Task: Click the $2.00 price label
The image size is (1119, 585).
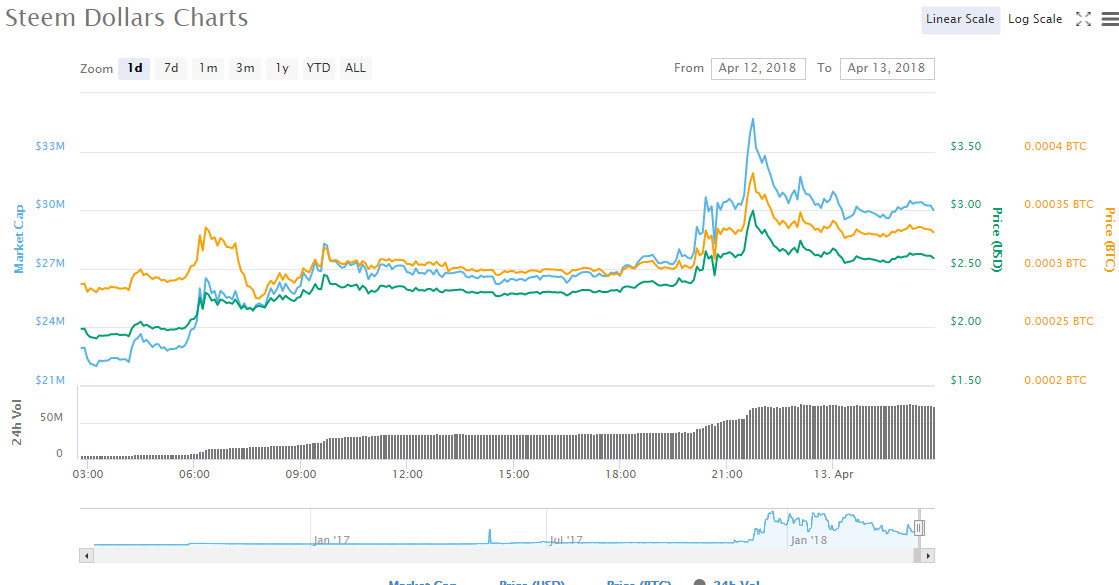Action: coord(966,321)
